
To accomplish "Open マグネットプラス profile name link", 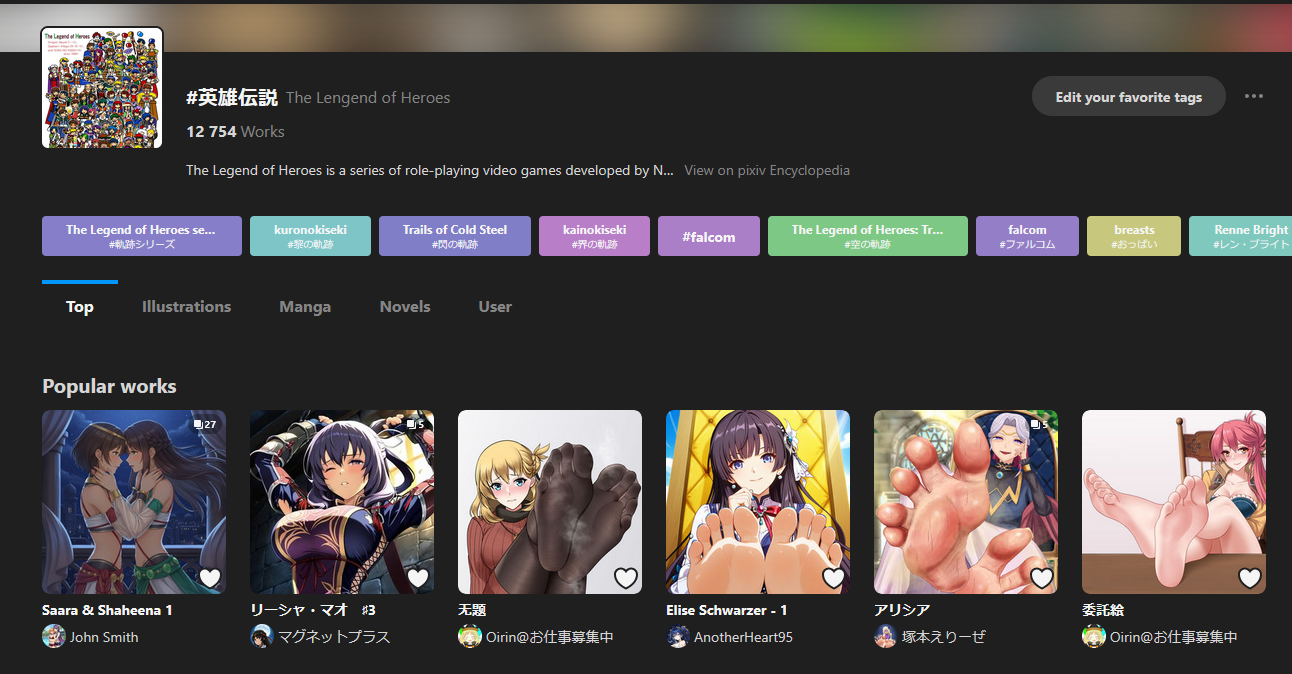I will coord(334,637).
